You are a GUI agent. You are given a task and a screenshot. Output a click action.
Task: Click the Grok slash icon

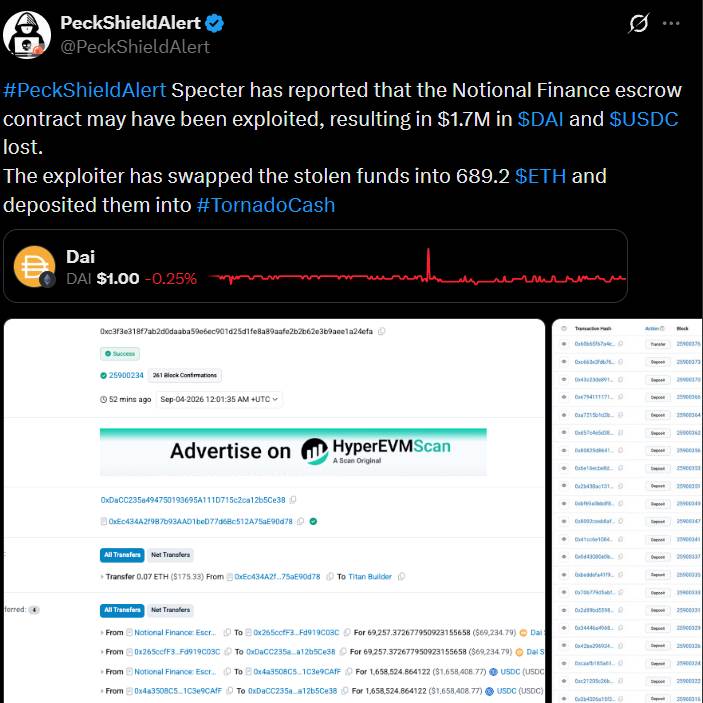click(x=638, y=23)
